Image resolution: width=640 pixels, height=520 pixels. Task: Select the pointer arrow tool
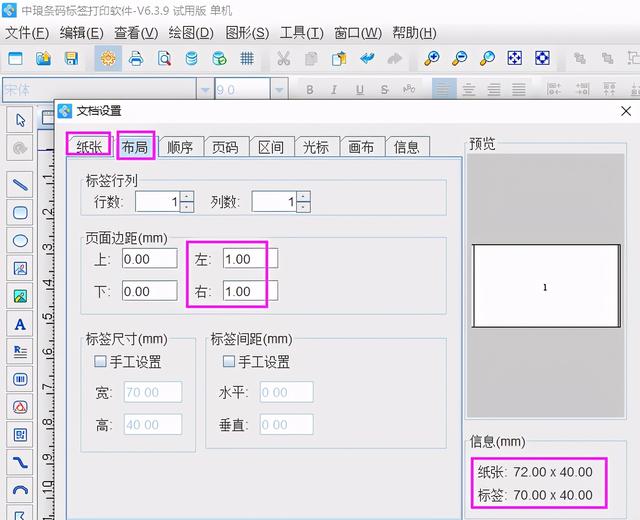tap(20, 120)
